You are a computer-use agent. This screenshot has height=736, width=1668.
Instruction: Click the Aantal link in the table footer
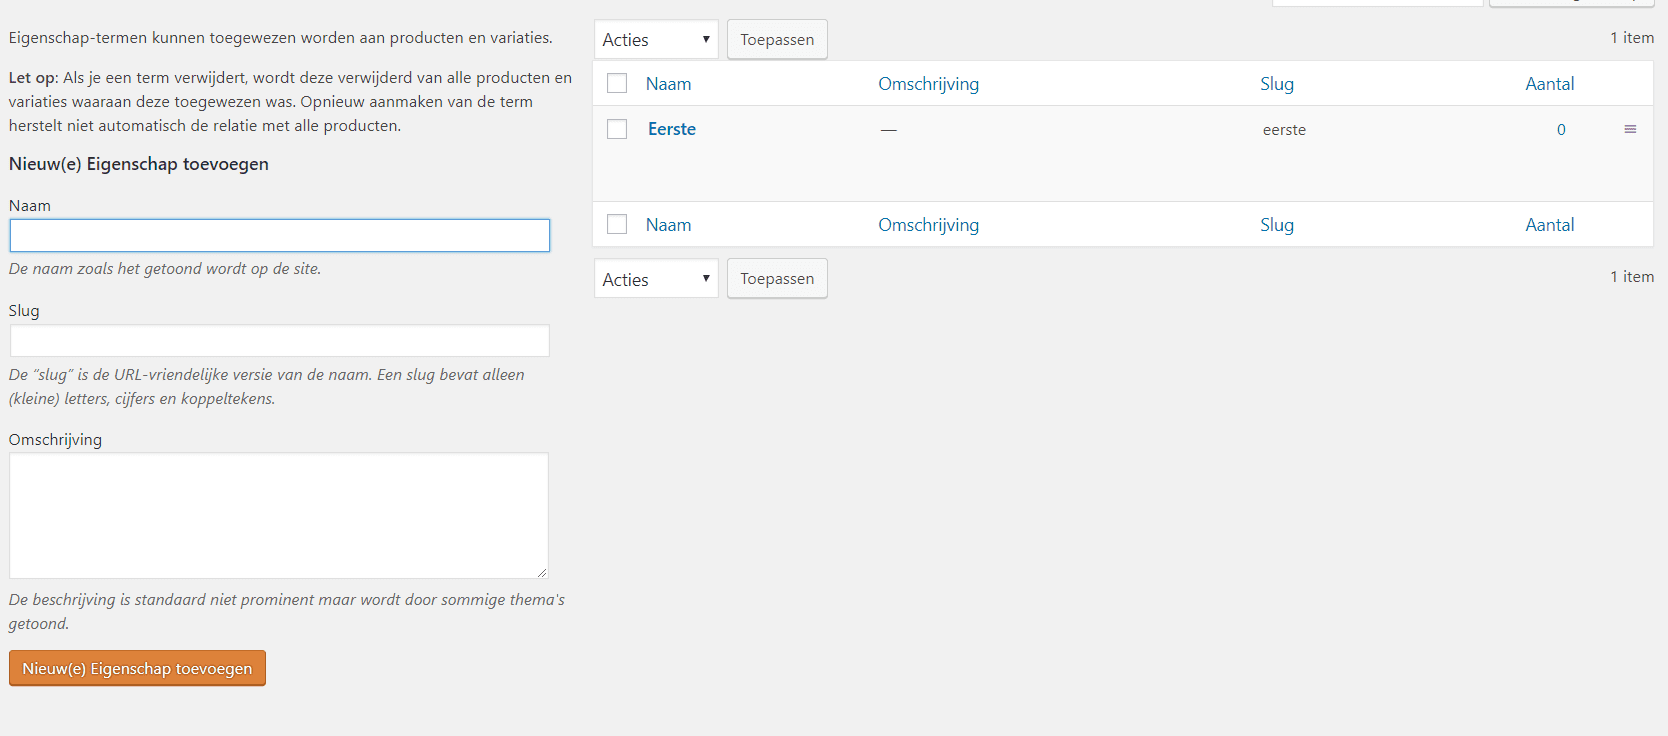coord(1550,225)
